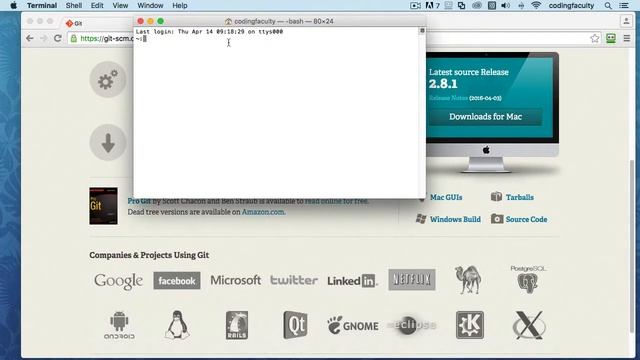The image size is (640, 360).
Task: Open the Tarballs link
Action: tap(519, 197)
